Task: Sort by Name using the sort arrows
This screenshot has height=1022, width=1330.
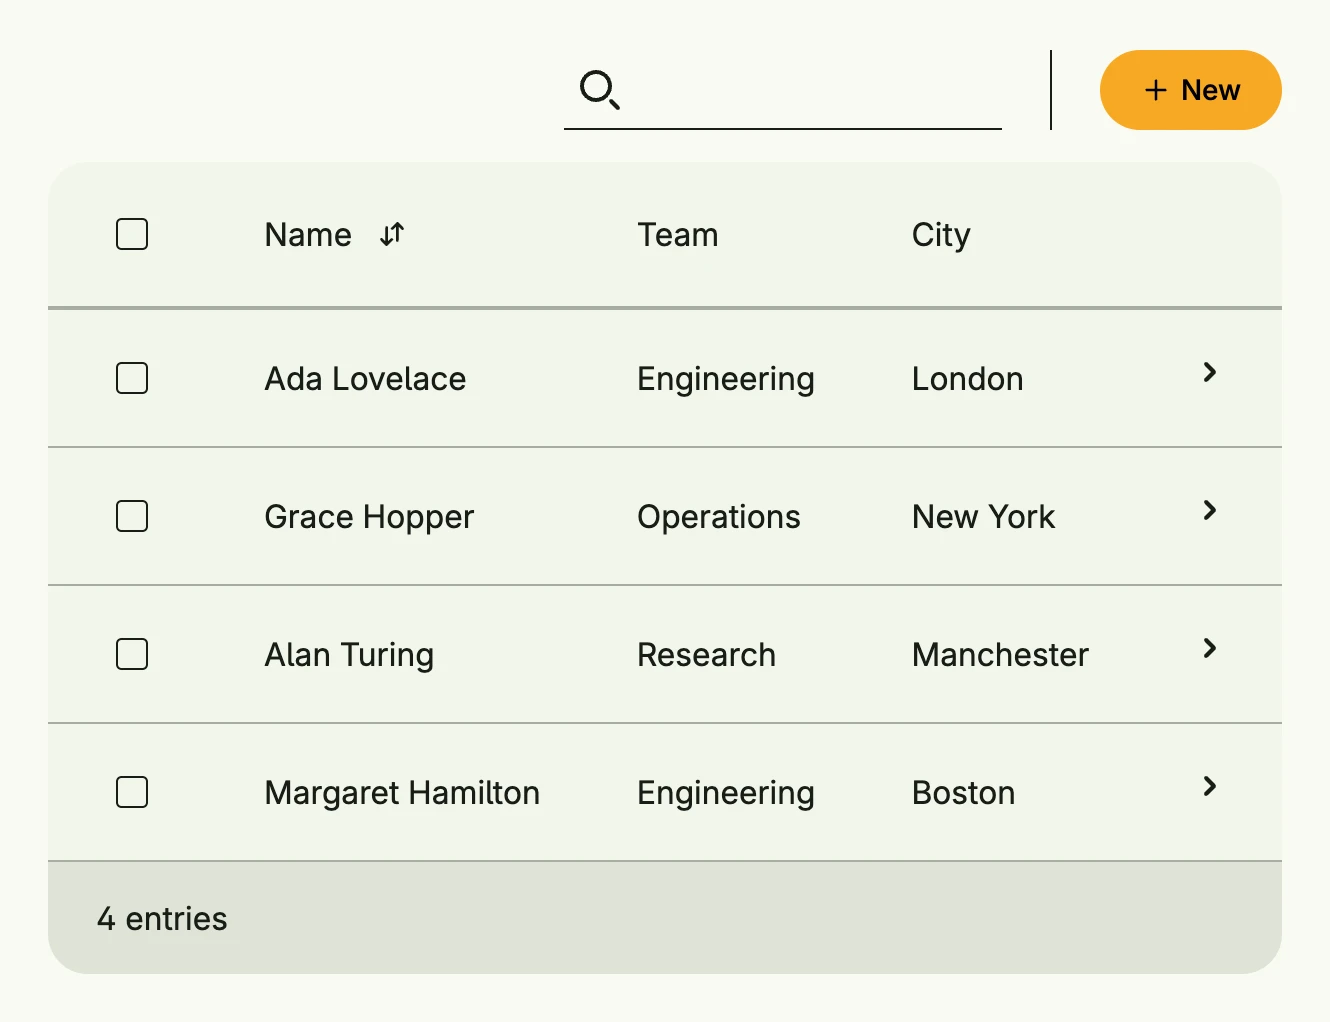Action: (x=392, y=234)
